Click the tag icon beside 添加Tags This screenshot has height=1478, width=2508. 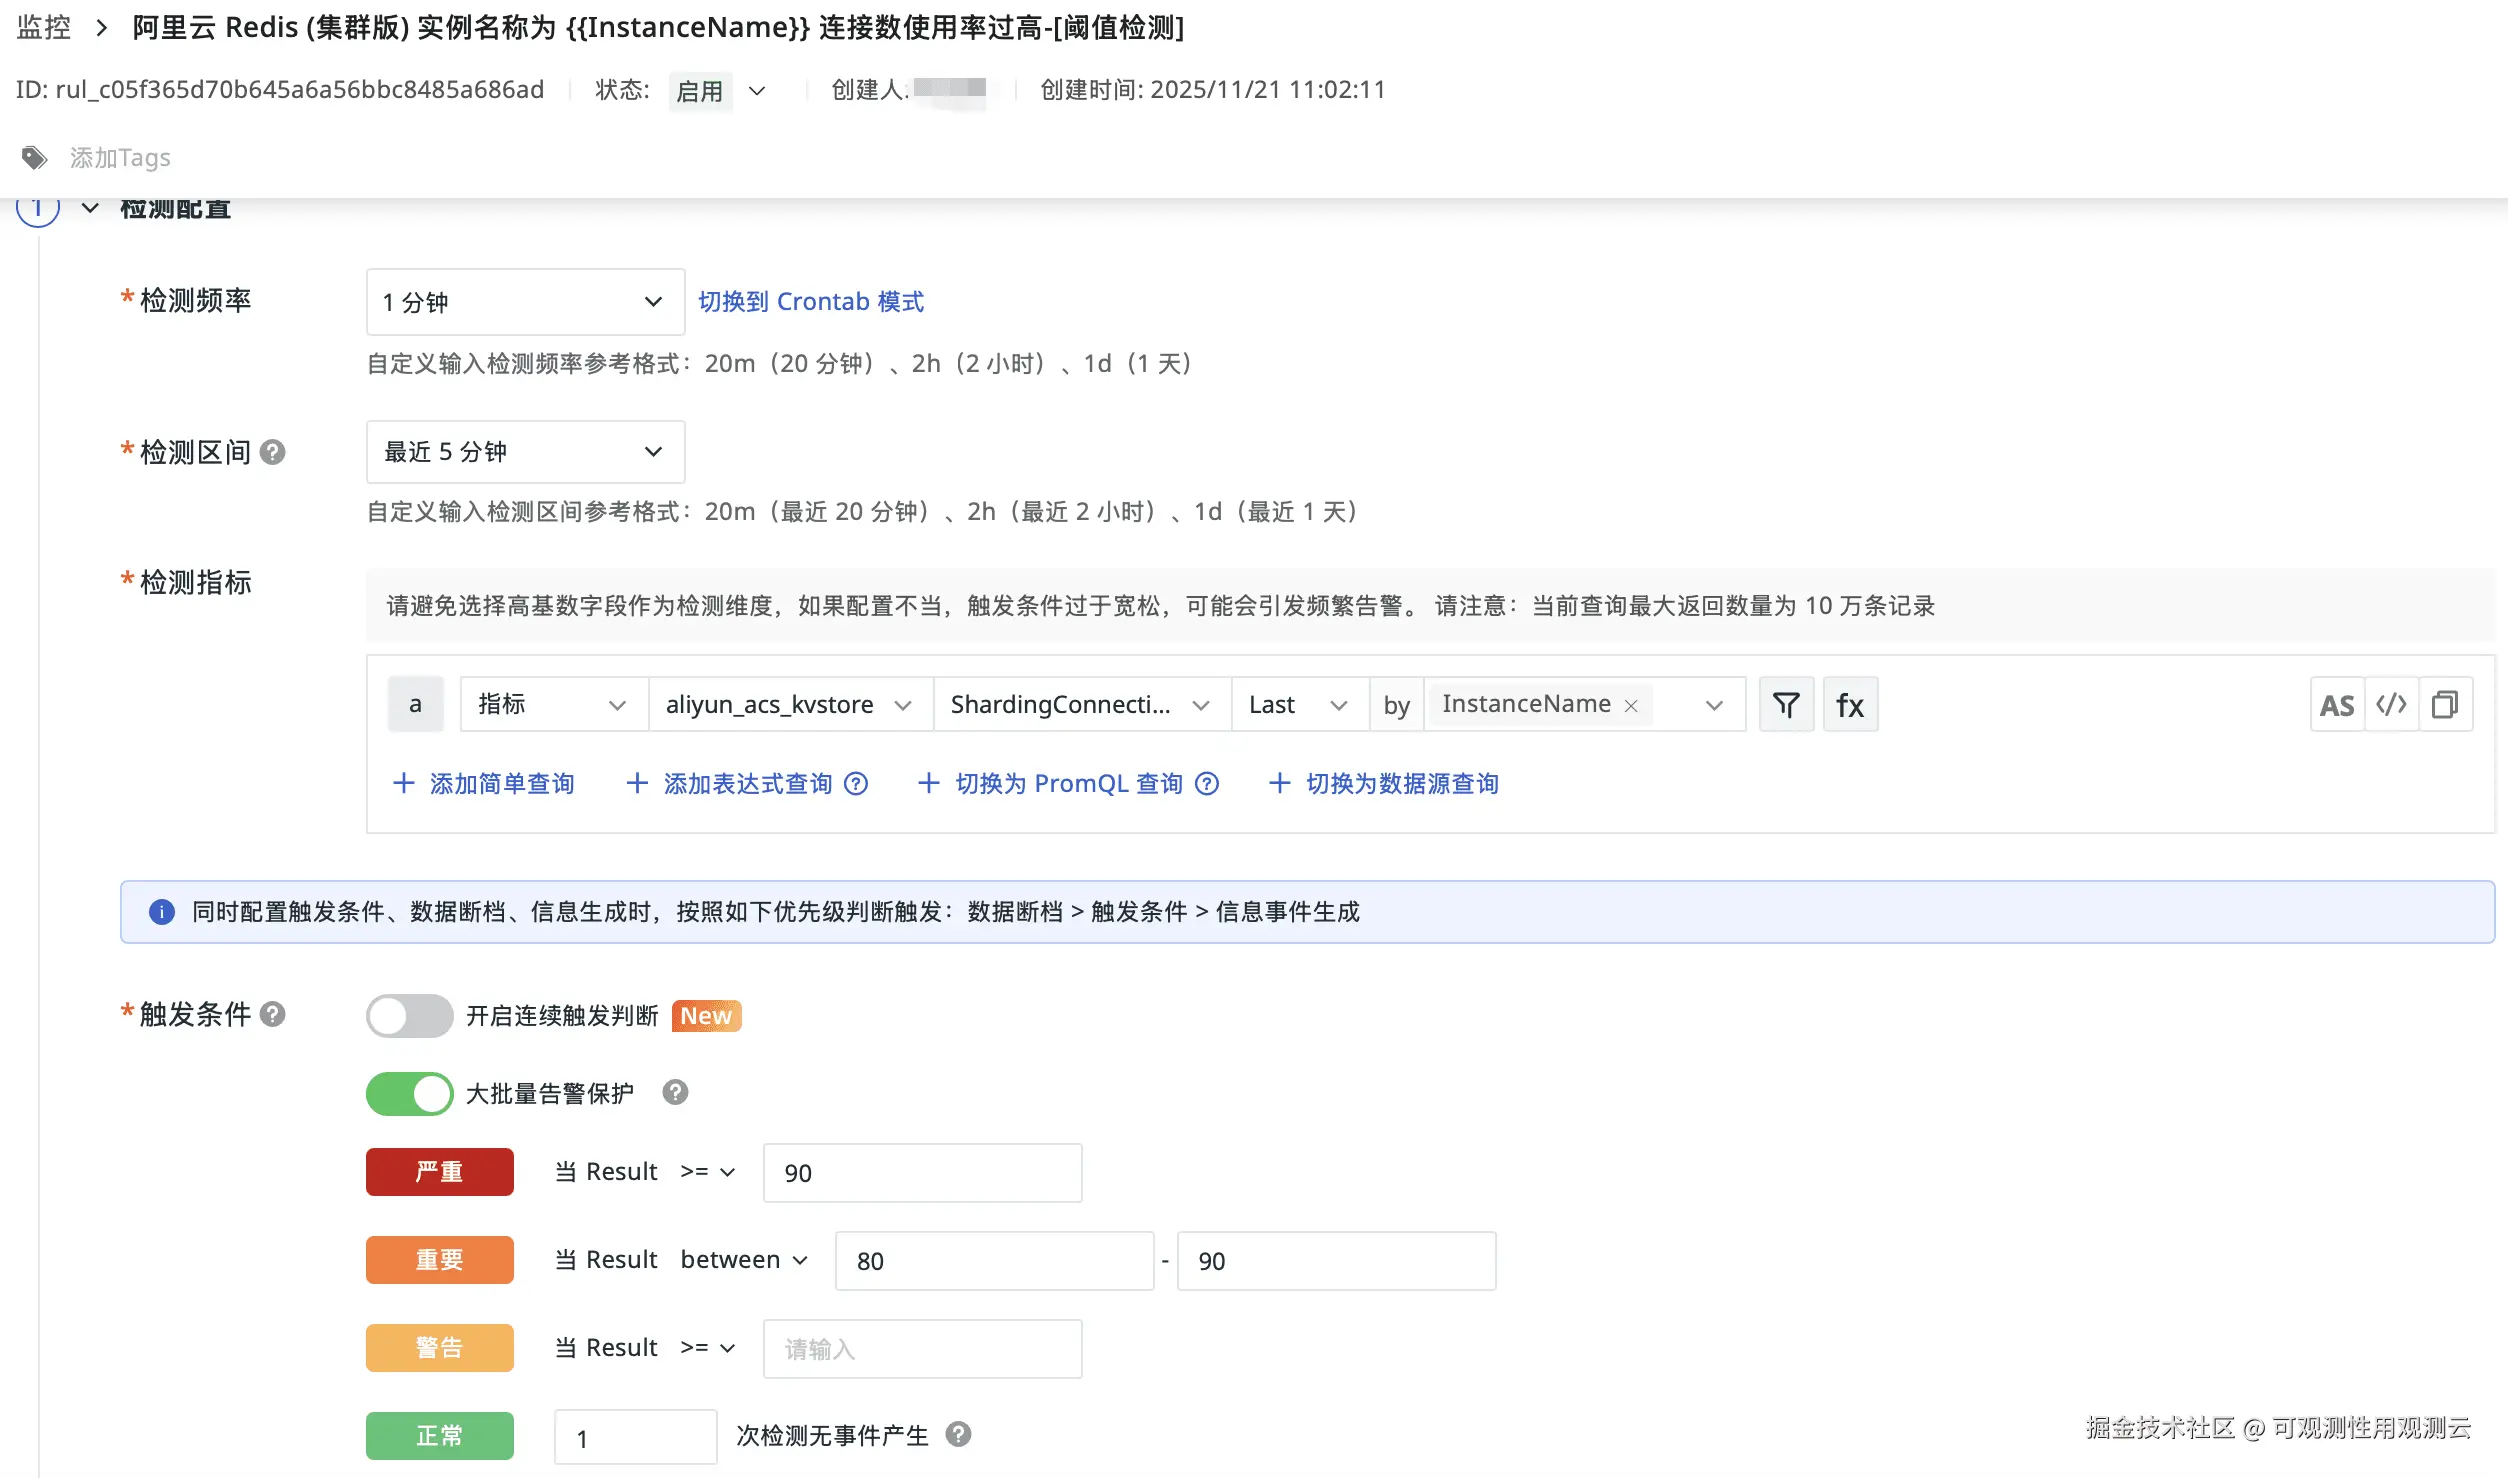tap(34, 158)
